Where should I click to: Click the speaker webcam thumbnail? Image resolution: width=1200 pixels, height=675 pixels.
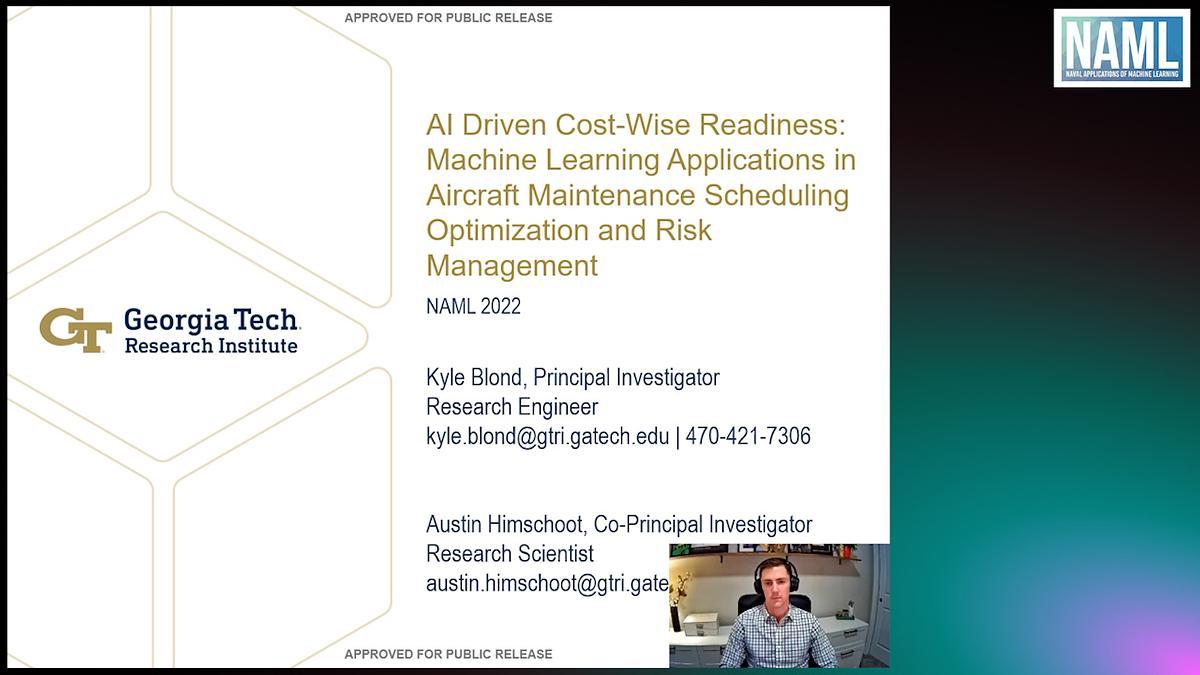coord(779,606)
